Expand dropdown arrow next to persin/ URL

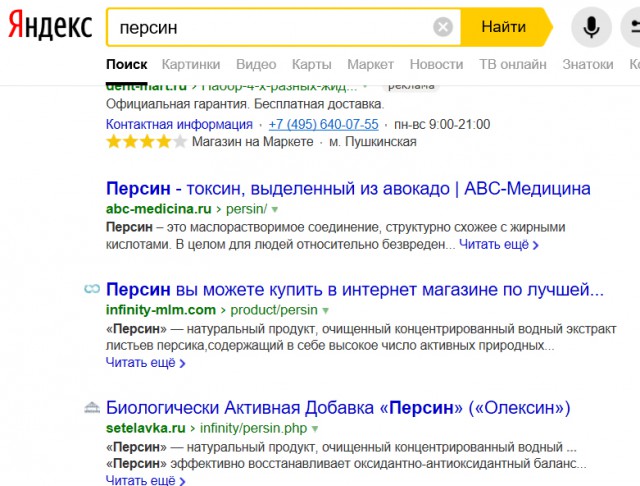pos(275,210)
